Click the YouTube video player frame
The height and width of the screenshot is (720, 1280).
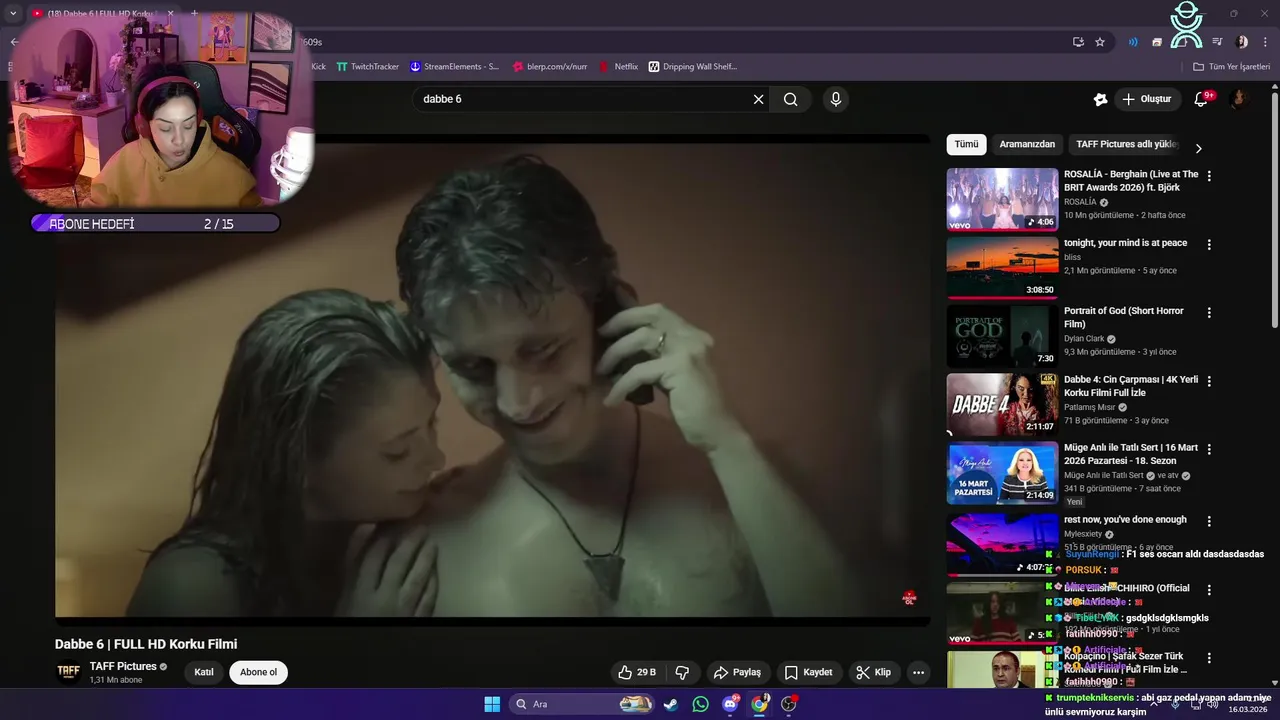click(492, 380)
